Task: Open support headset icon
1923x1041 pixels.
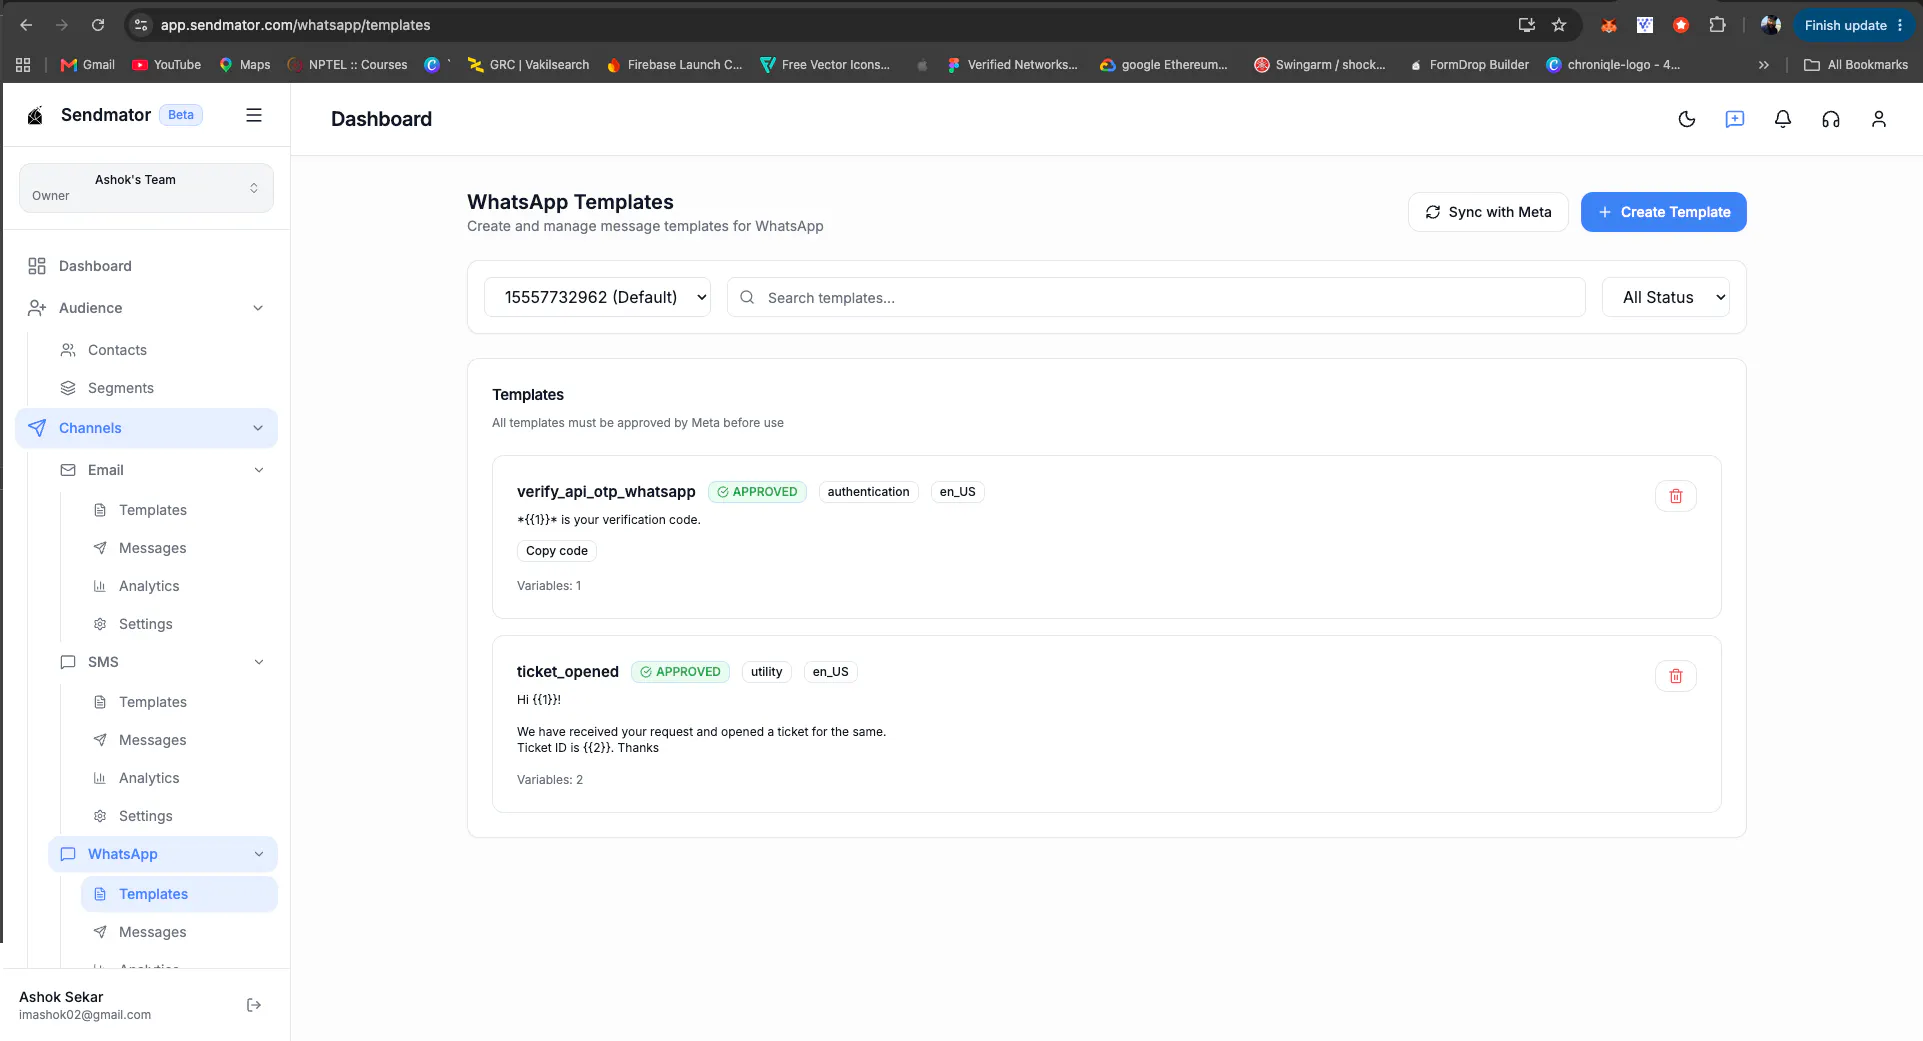Action: 1830,119
